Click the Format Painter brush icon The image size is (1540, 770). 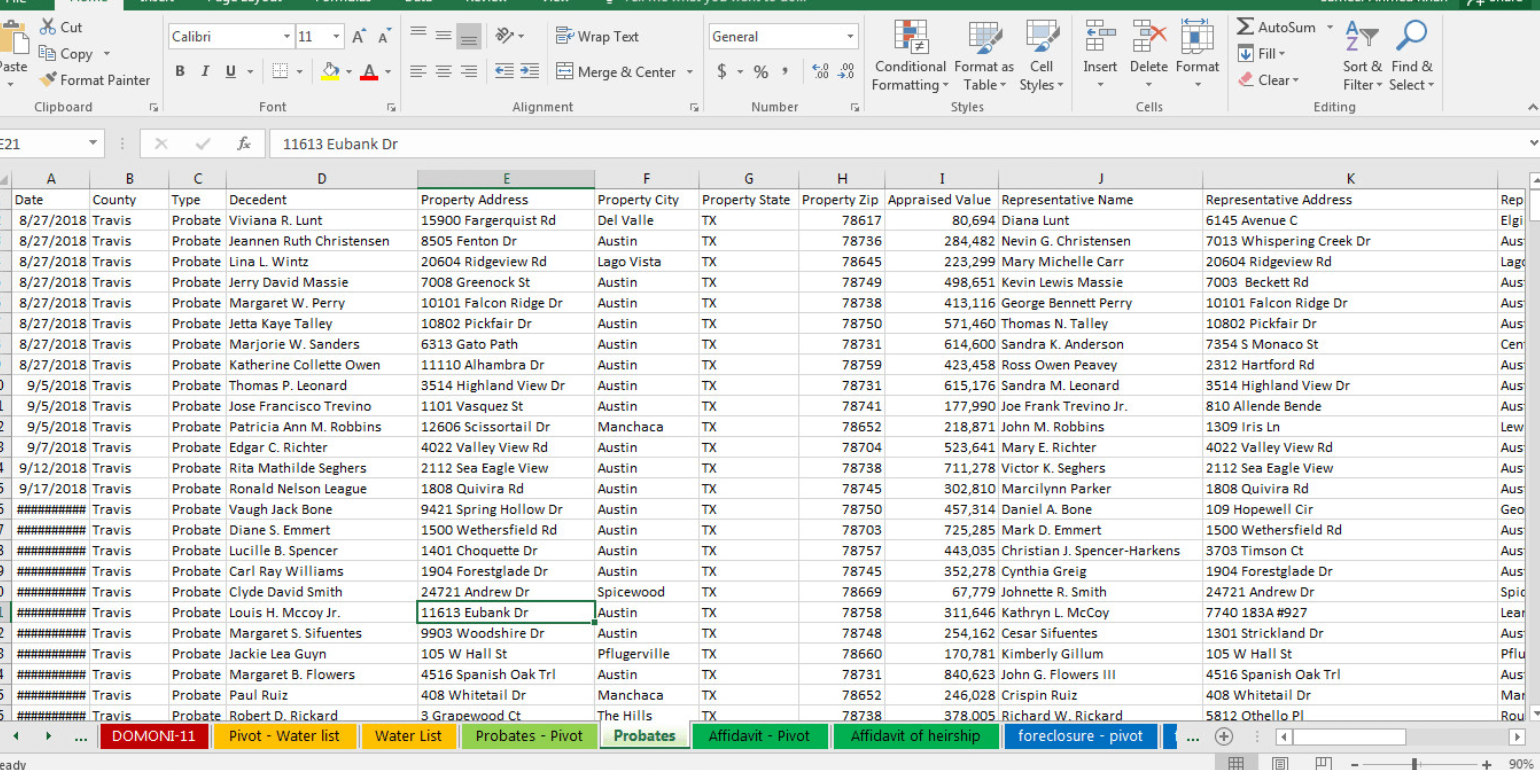point(48,80)
